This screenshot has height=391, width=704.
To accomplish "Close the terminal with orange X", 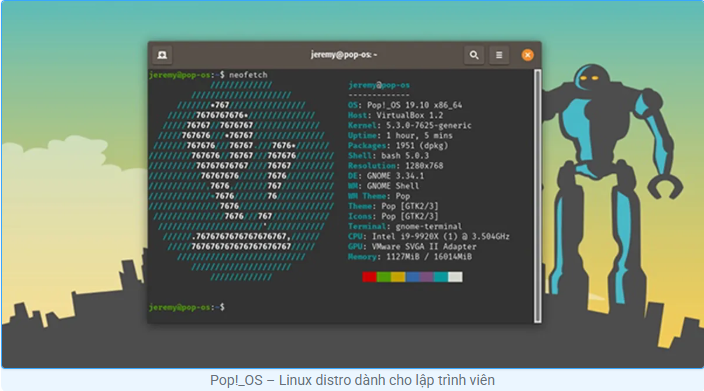I will click(x=528, y=55).
